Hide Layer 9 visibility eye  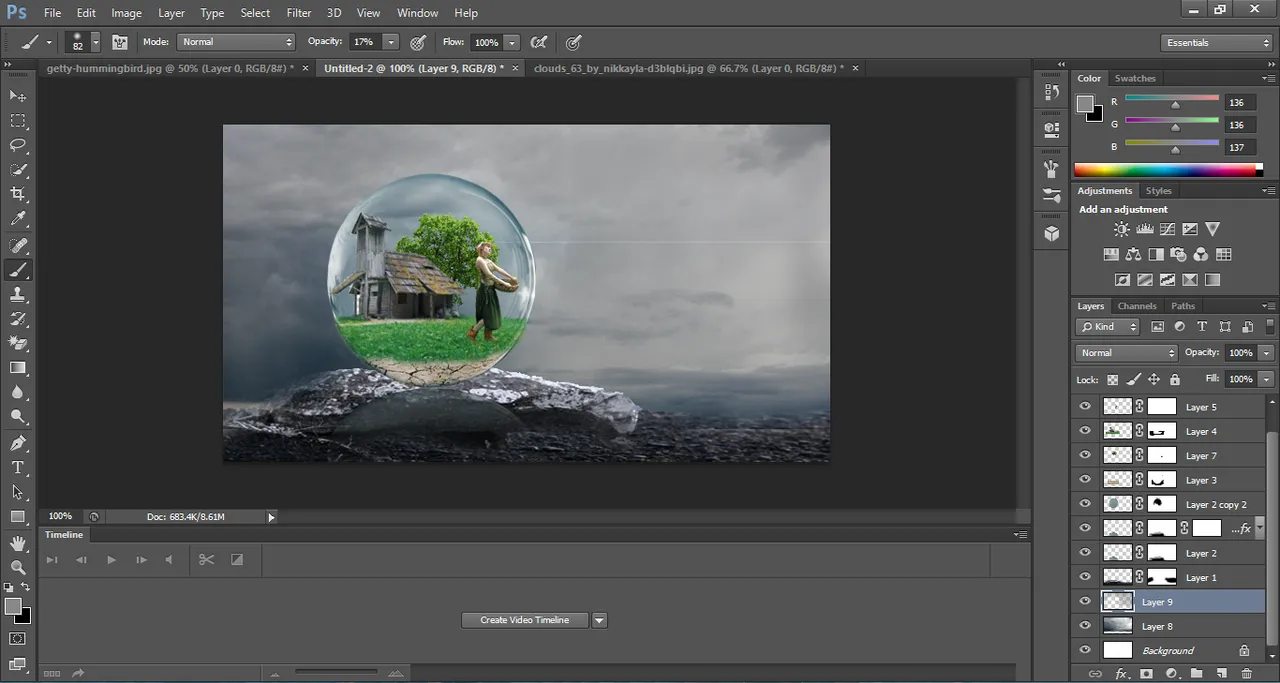tap(1085, 601)
